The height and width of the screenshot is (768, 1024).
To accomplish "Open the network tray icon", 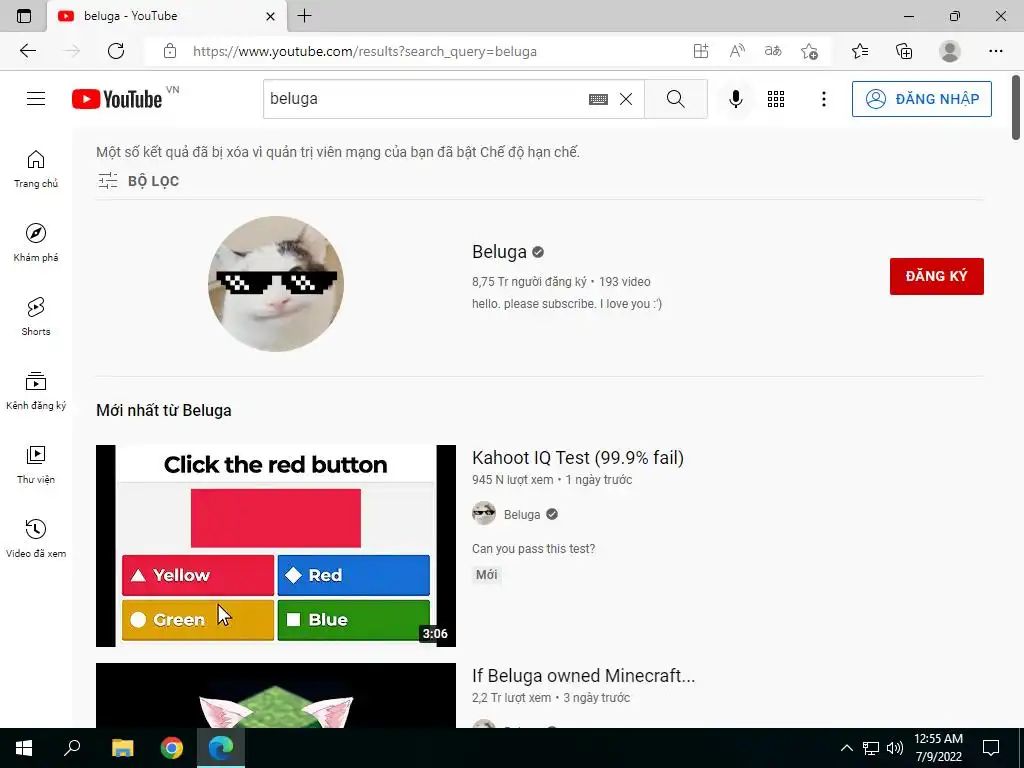I will click(x=871, y=748).
